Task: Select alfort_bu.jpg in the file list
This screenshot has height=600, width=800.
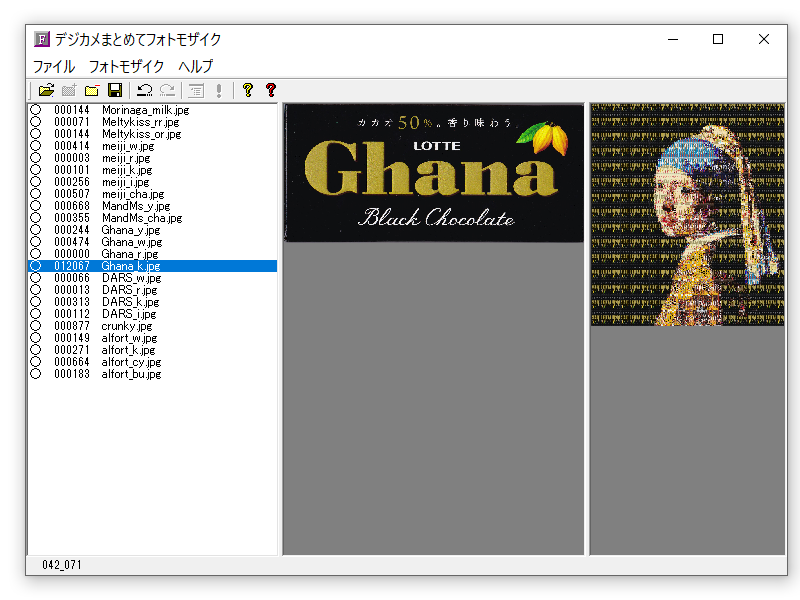Action: click(x=131, y=374)
